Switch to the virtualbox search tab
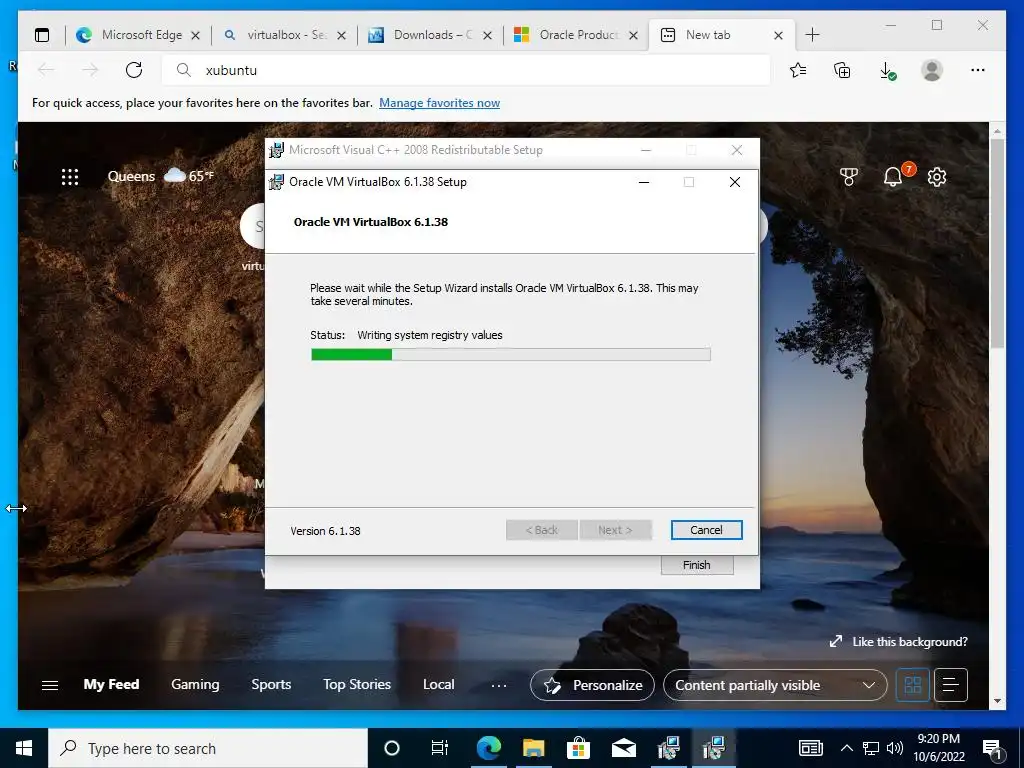The height and width of the screenshot is (768, 1024). click(284, 35)
